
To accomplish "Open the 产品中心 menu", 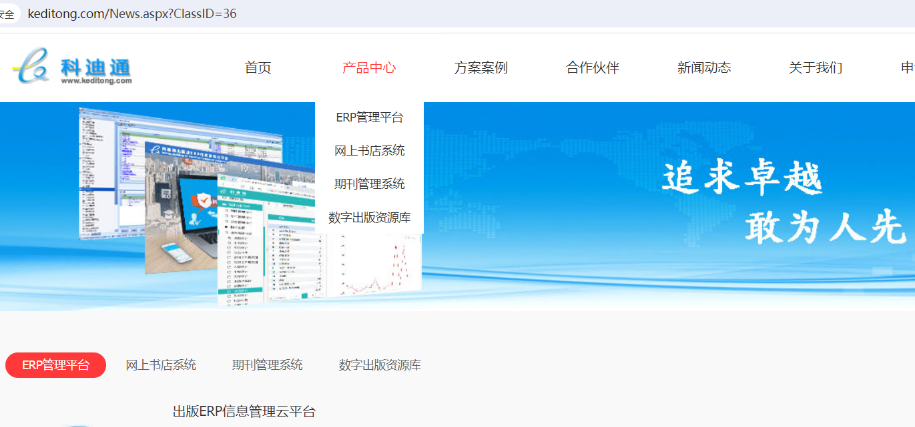I will (x=369, y=68).
